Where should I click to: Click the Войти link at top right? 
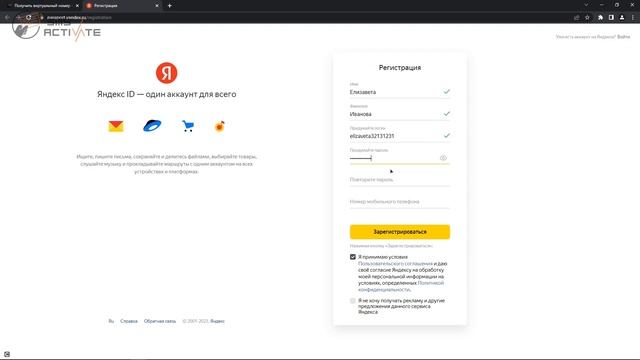[x=623, y=37]
